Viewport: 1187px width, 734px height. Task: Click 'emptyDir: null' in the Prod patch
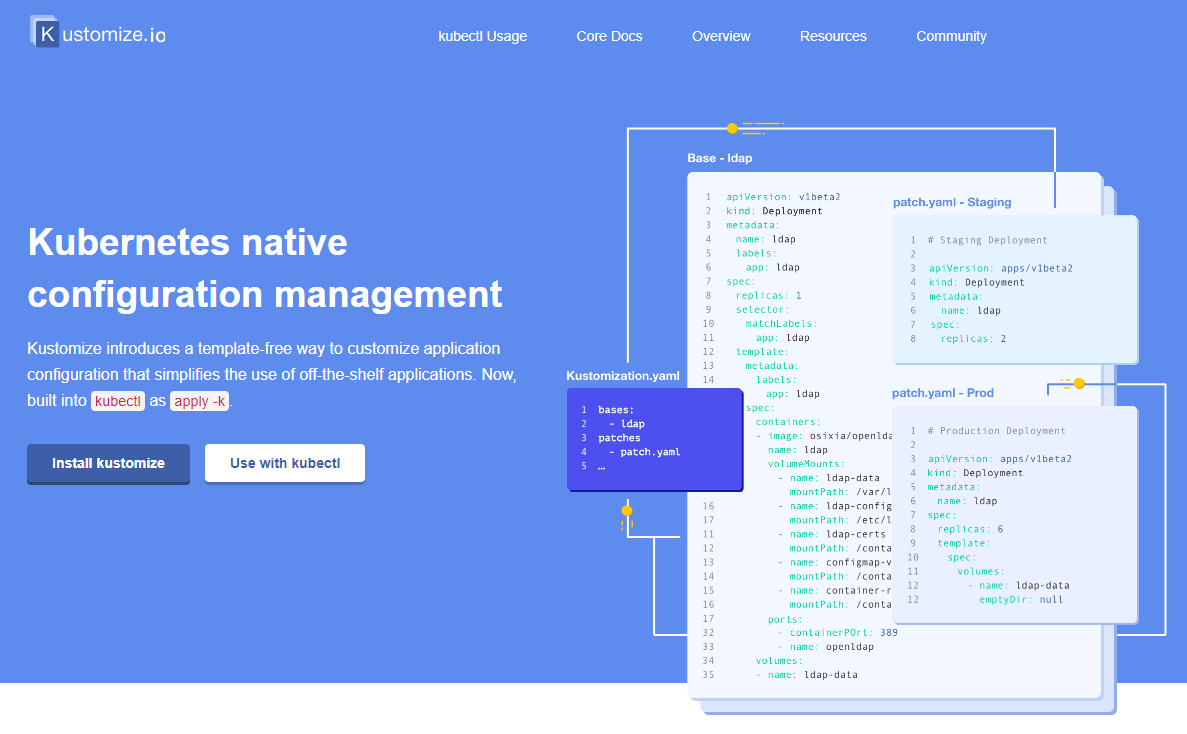(x=1020, y=600)
